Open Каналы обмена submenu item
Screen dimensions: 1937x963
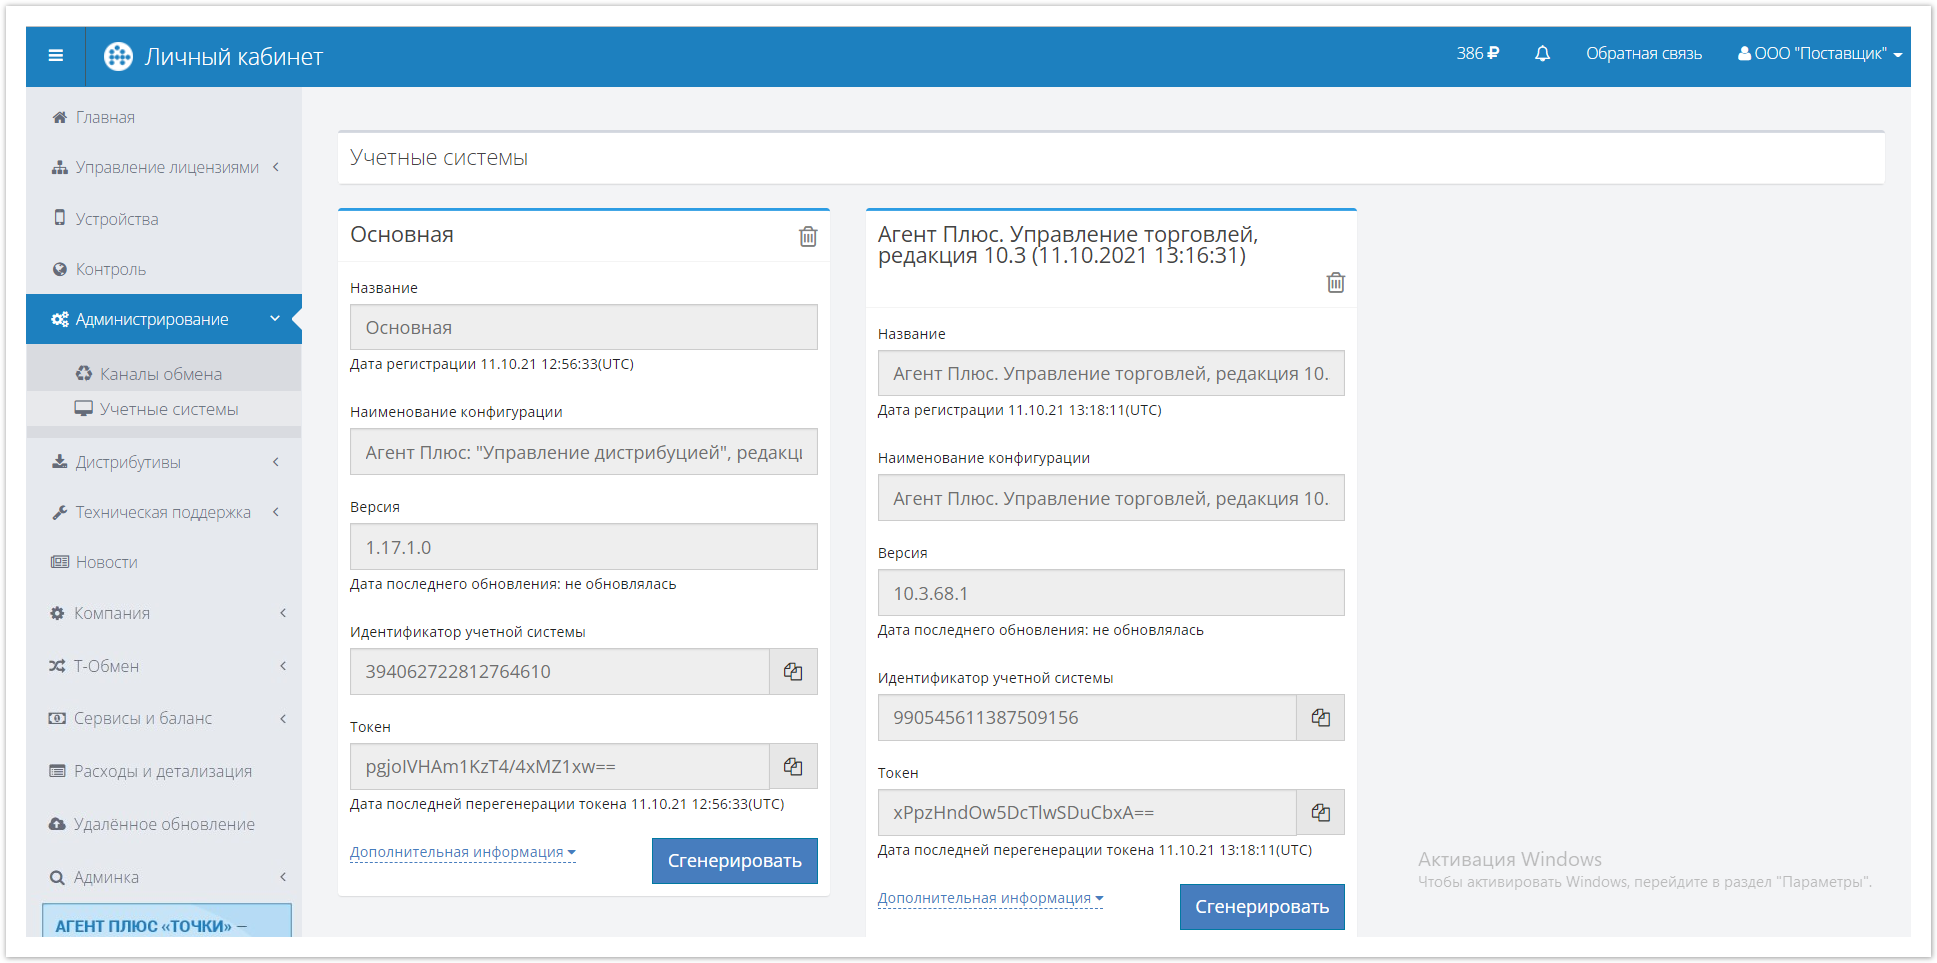pyautogui.click(x=160, y=374)
